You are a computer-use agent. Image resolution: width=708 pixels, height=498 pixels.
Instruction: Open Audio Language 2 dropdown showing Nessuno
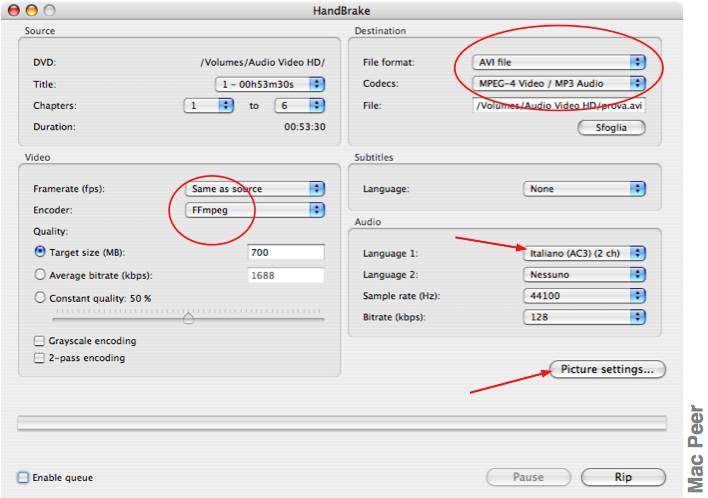point(584,274)
